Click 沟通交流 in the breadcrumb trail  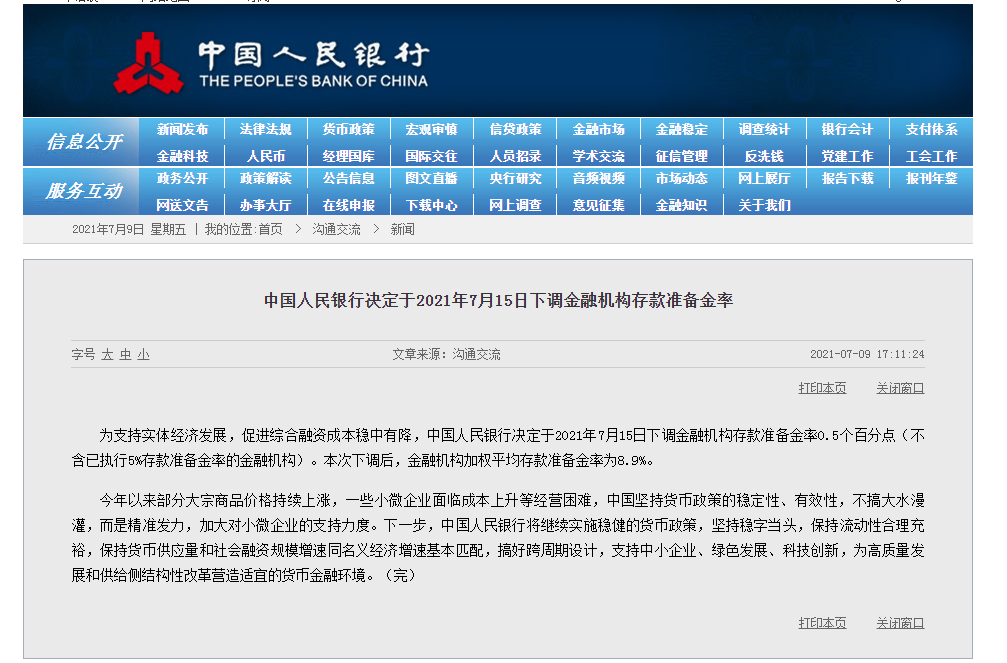tap(335, 229)
